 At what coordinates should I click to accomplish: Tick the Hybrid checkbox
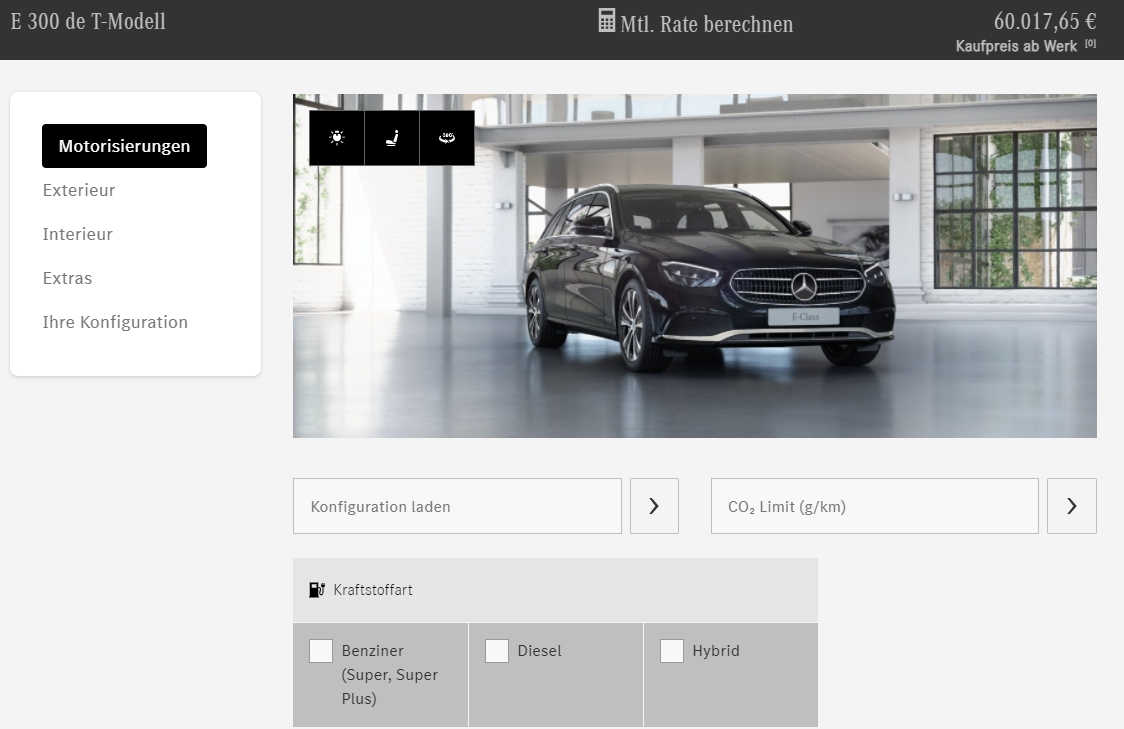tap(672, 651)
